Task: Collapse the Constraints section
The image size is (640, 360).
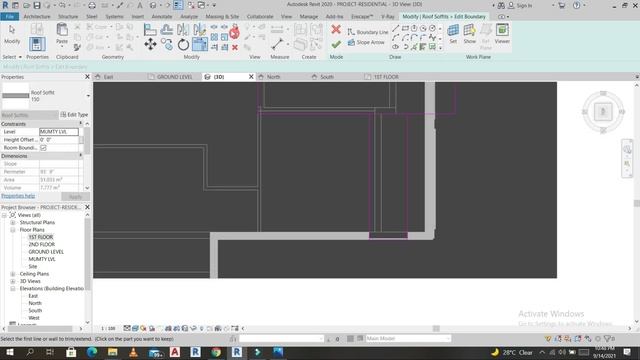Action: click(80, 123)
